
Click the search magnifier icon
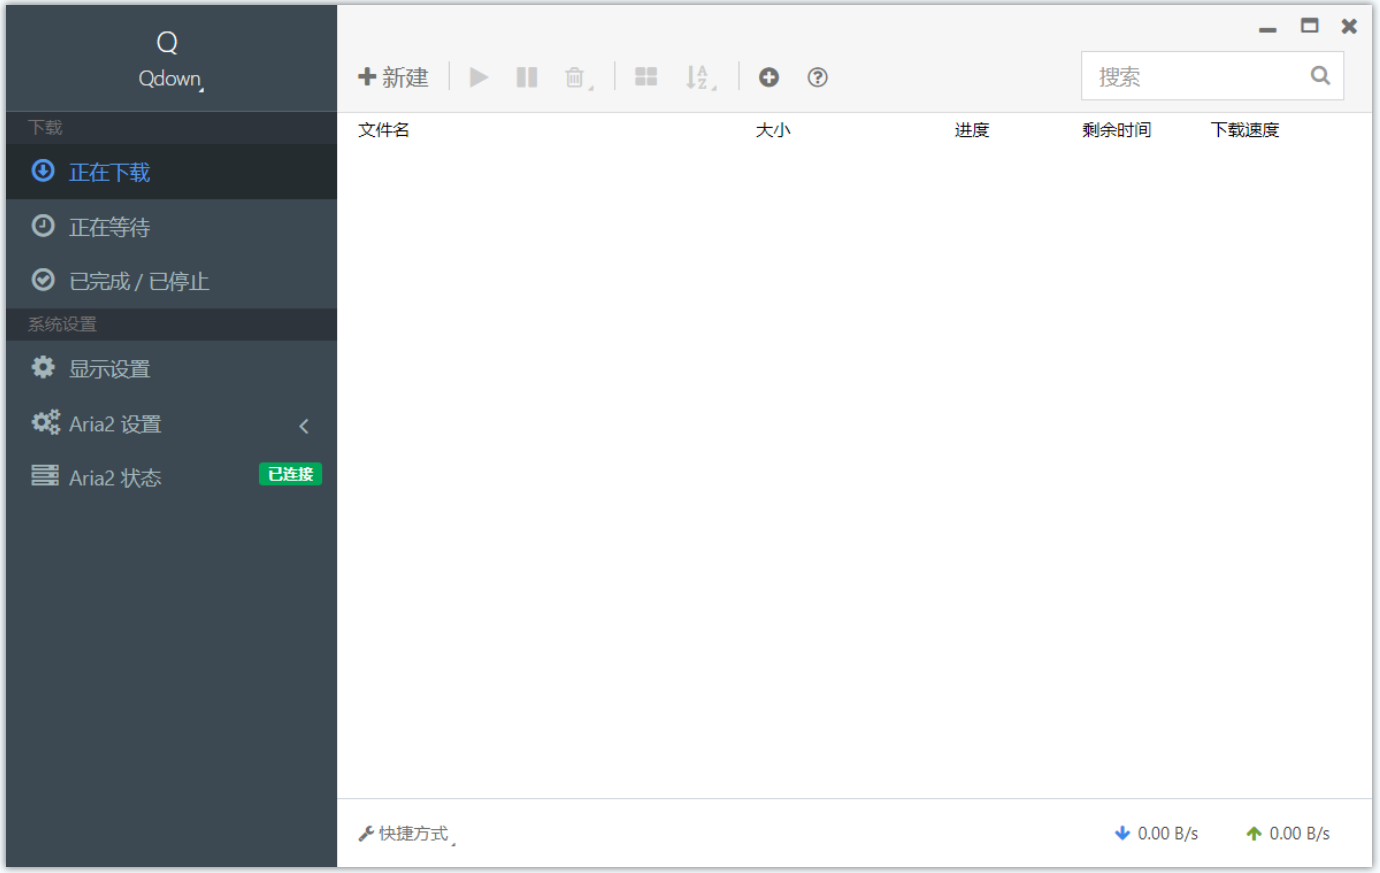pyautogui.click(x=1319, y=75)
